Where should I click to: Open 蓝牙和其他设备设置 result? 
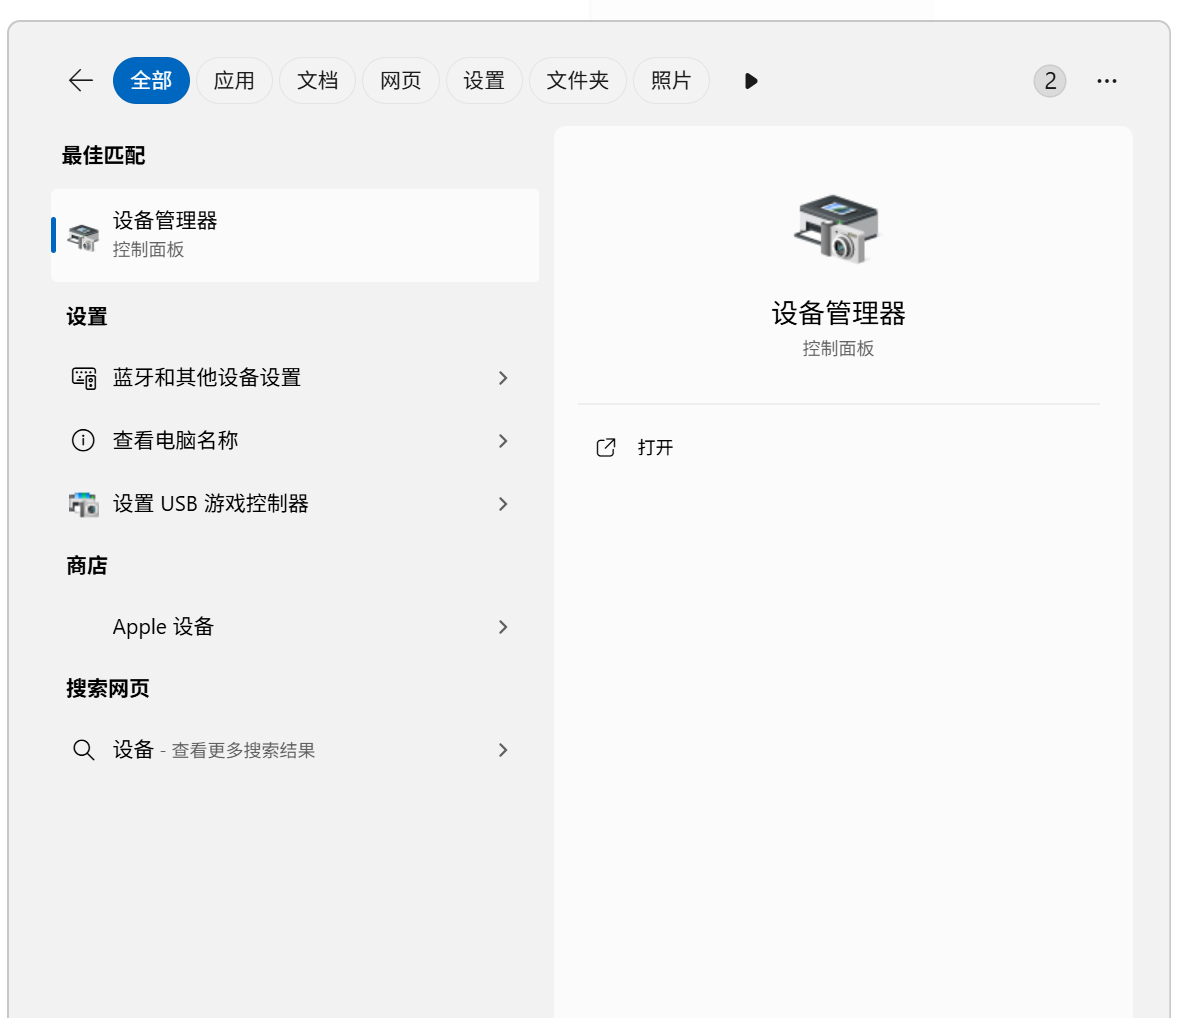[x=295, y=378]
